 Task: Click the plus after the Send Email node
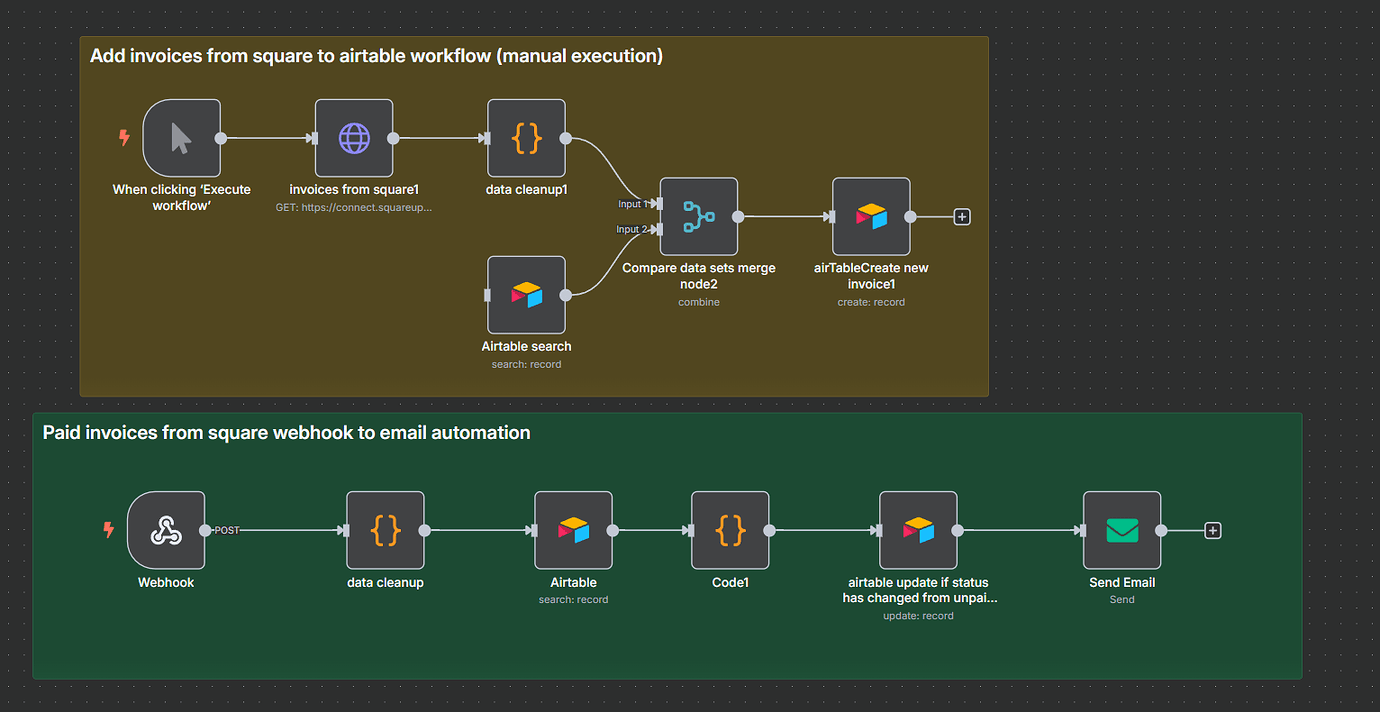pos(1212,530)
